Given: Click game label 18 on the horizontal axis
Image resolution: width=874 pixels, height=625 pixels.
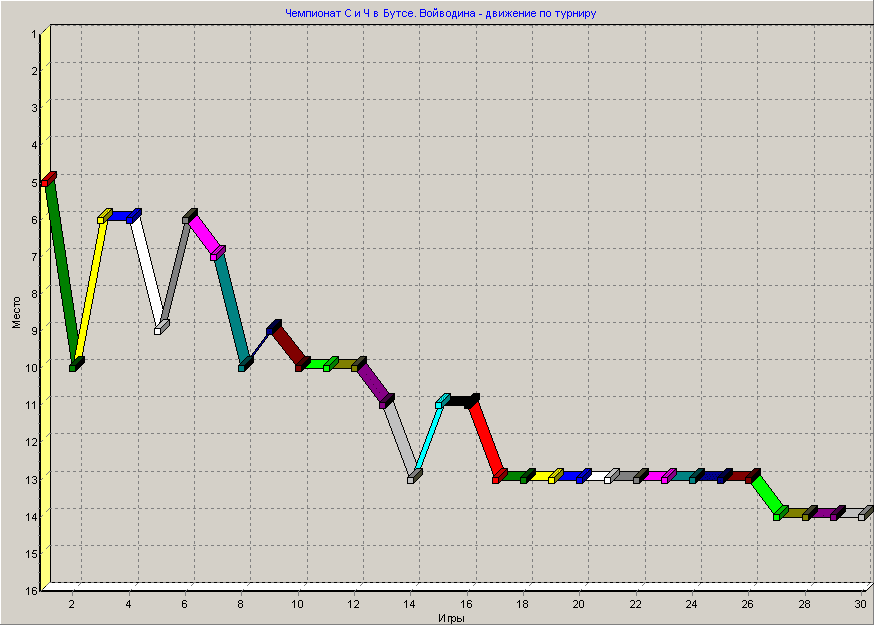Looking at the screenshot, I should (523, 604).
